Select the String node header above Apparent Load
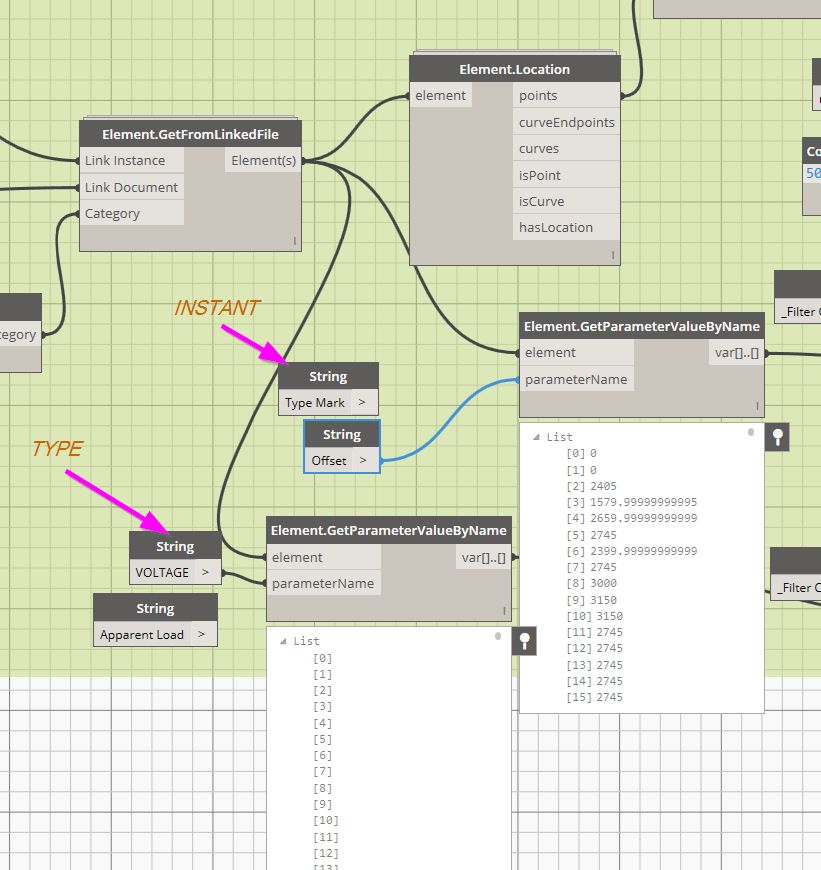Image resolution: width=821 pixels, height=870 pixels. point(155,609)
